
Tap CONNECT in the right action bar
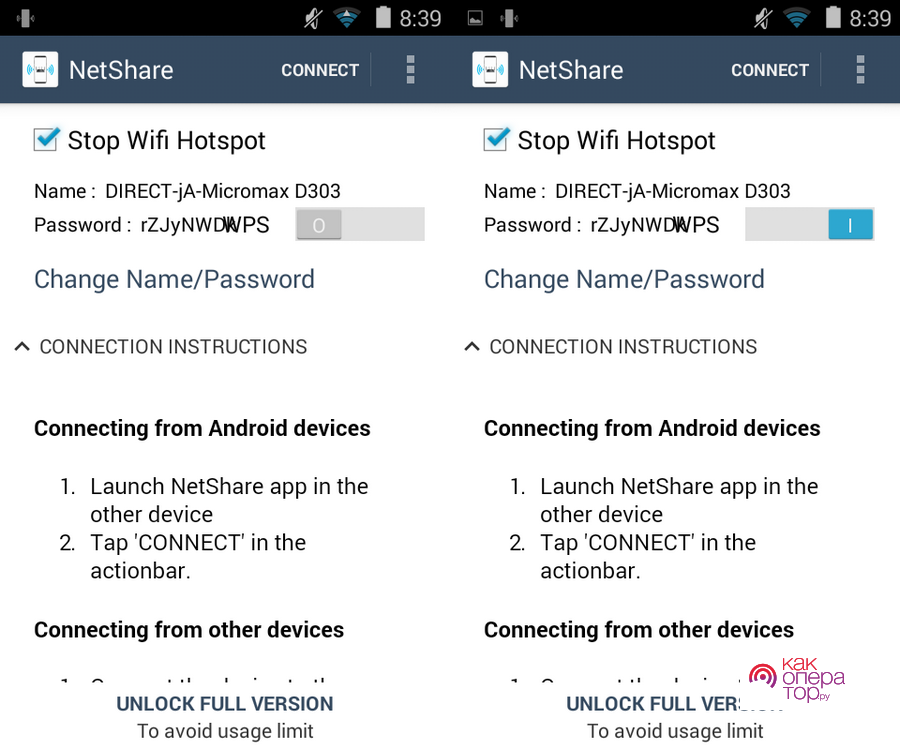[770, 70]
